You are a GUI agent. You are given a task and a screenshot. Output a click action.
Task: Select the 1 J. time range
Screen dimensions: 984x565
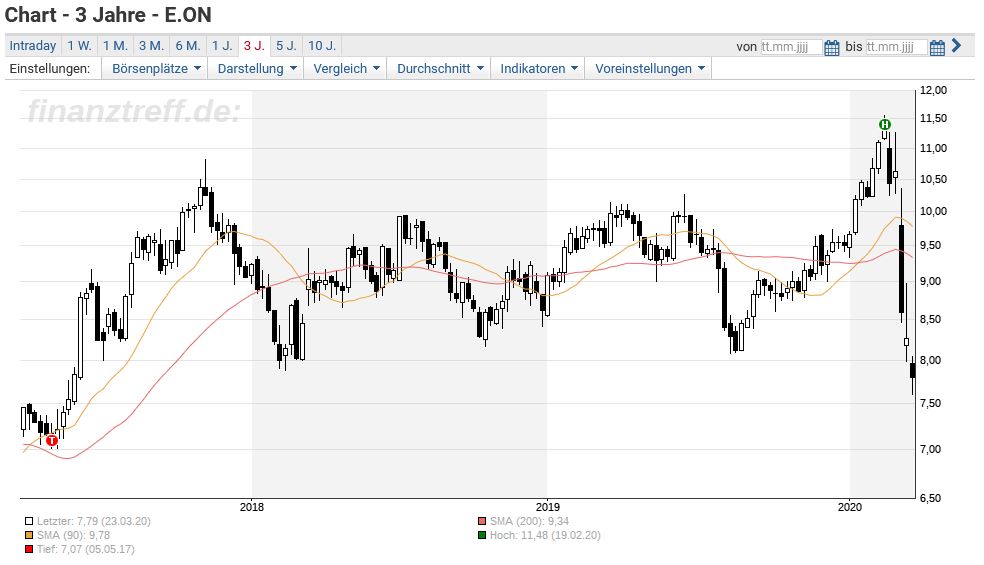(222, 46)
